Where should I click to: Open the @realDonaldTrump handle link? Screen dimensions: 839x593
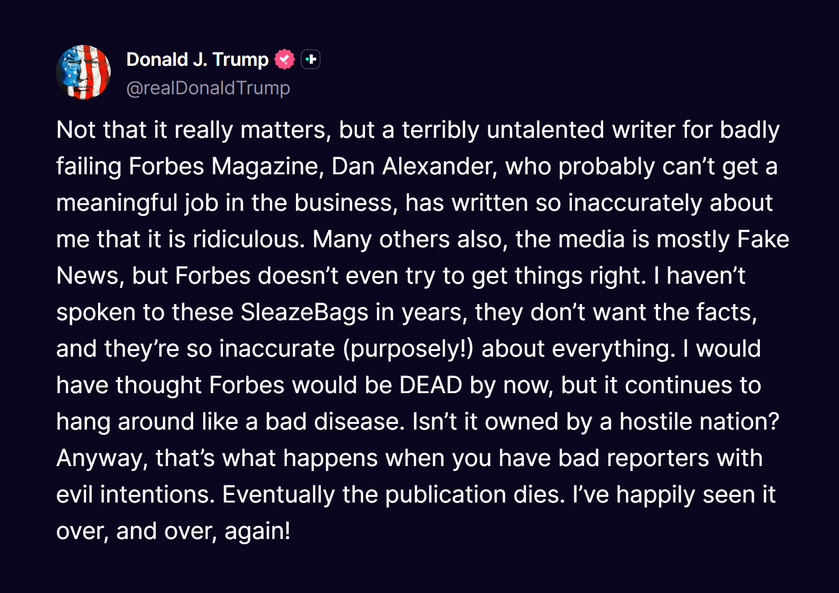point(208,88)
